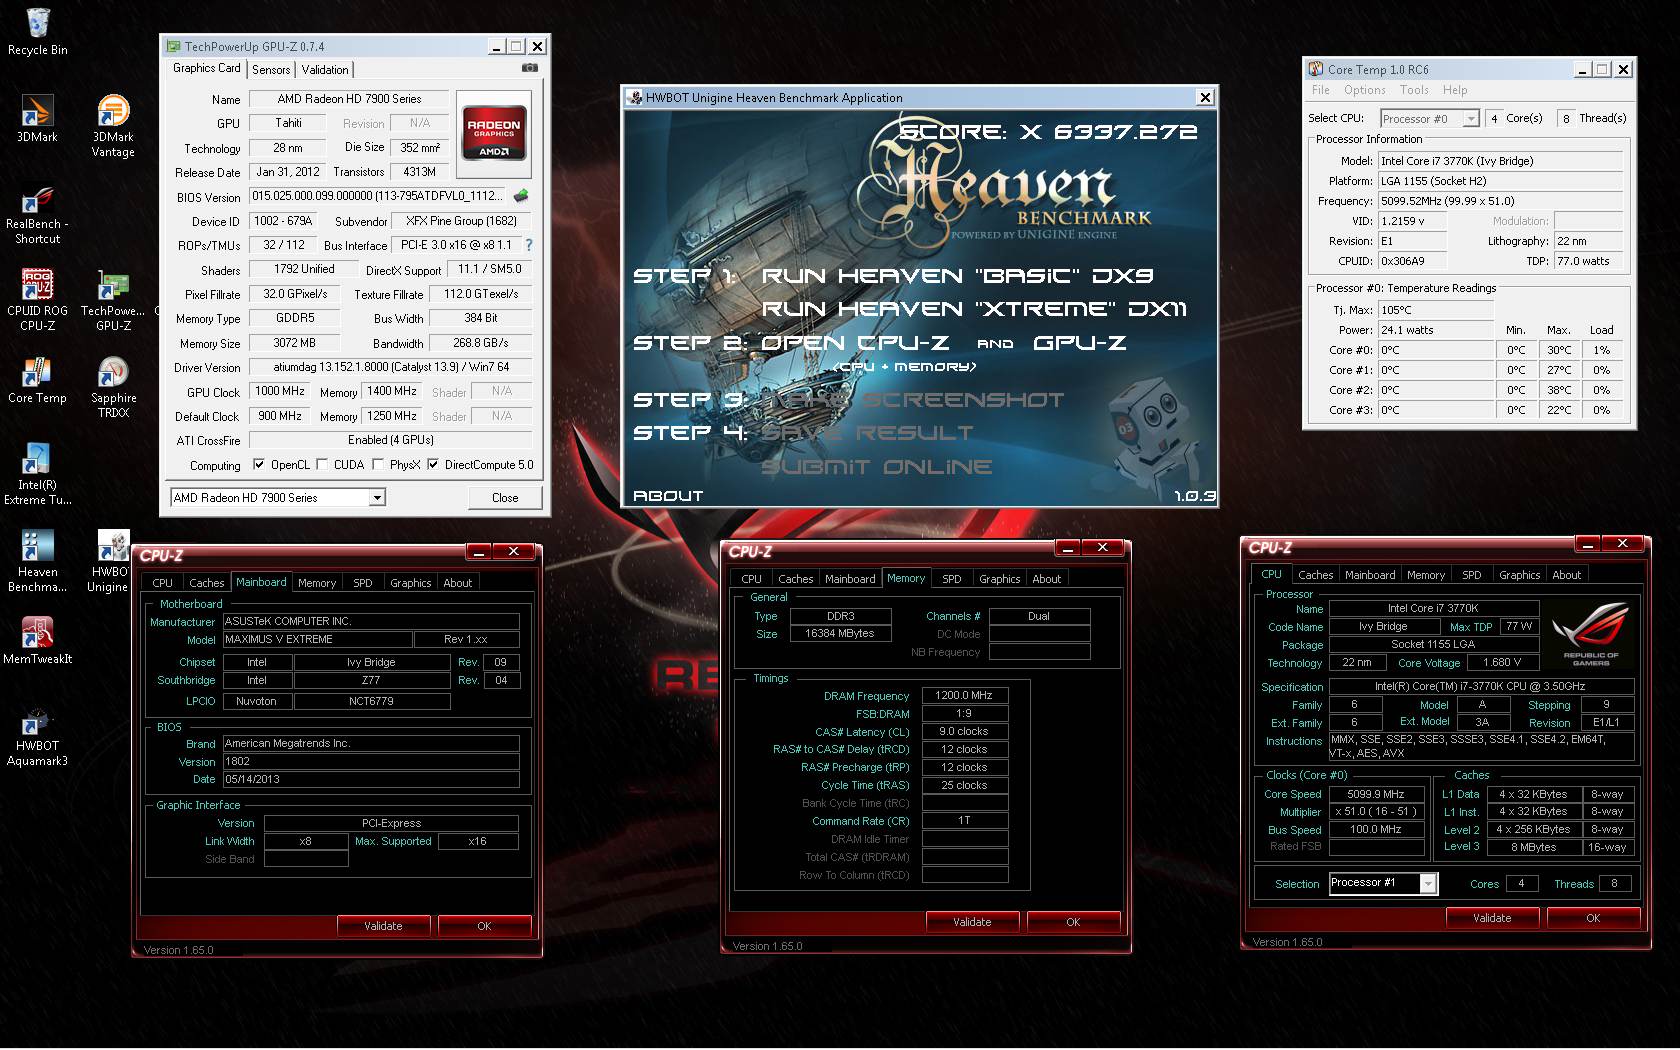Toggle the CUDA checkbox in GPU-Z
Viewport: 1680px width, 1050px height.
tap(322, 464)
